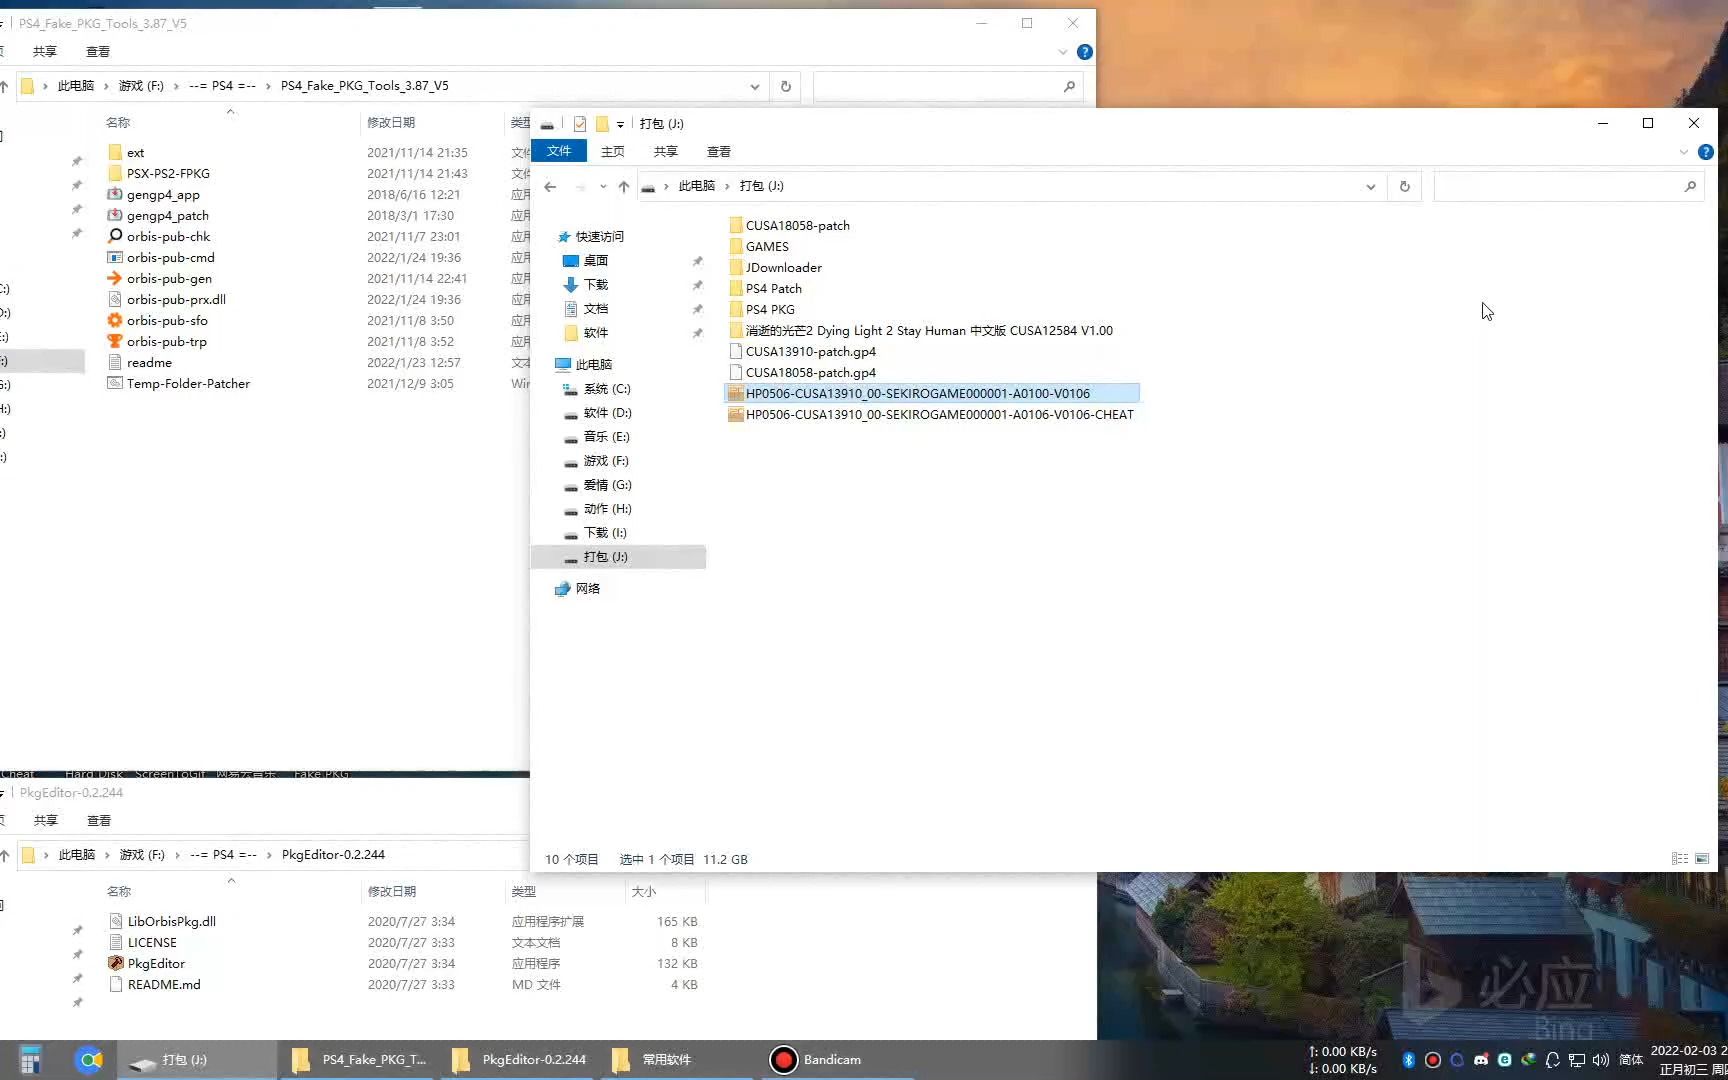Switch to Bandicam on the taskbar
The height and width of the screenshot is (1080, 1728).
click(x=816, y=1060)
